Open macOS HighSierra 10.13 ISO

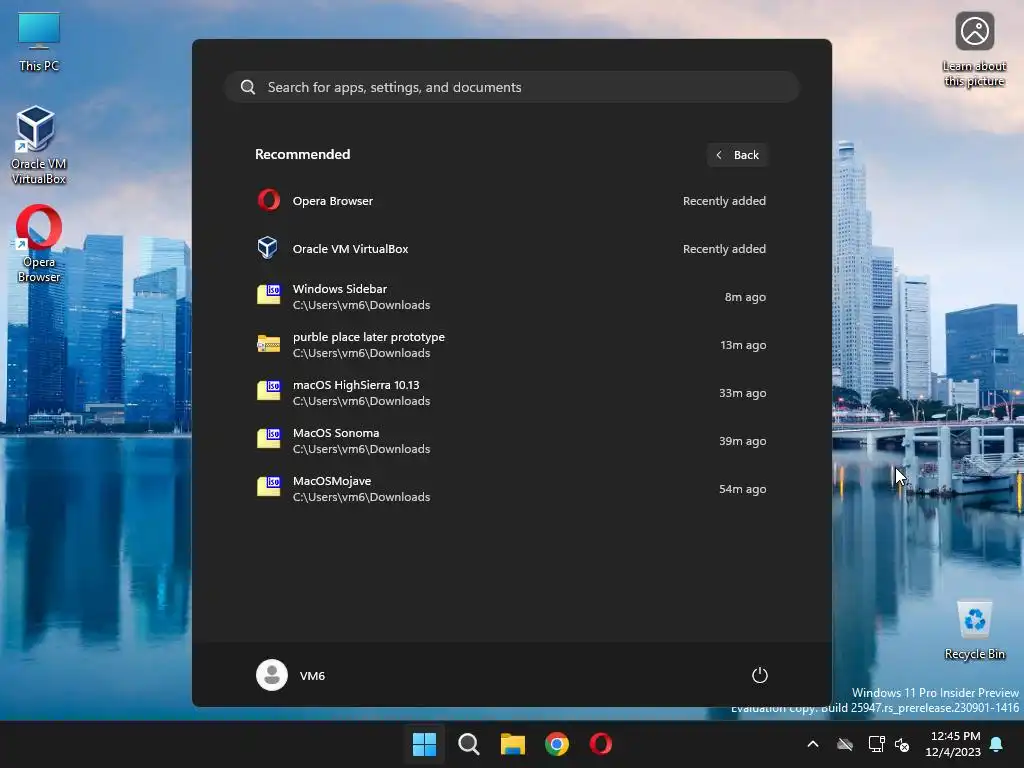coord(511,392)
